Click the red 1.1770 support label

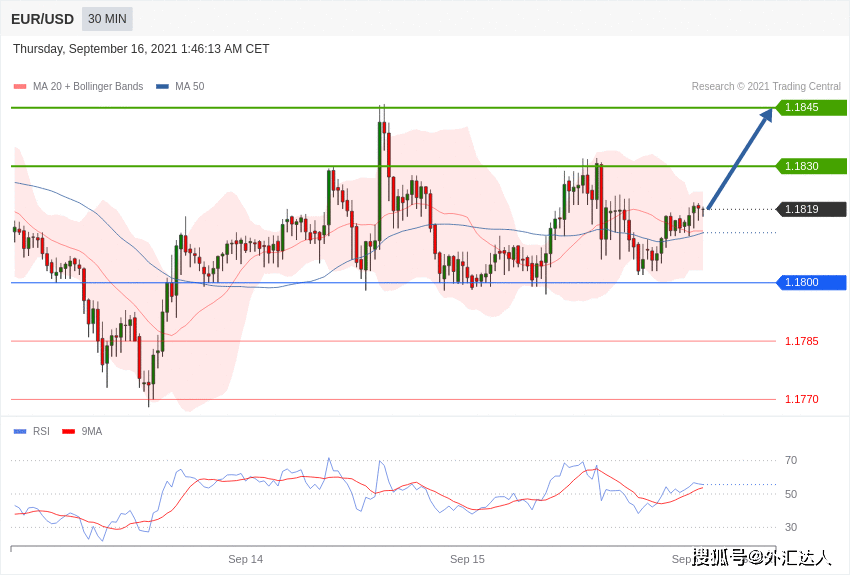tap(801, 399)
